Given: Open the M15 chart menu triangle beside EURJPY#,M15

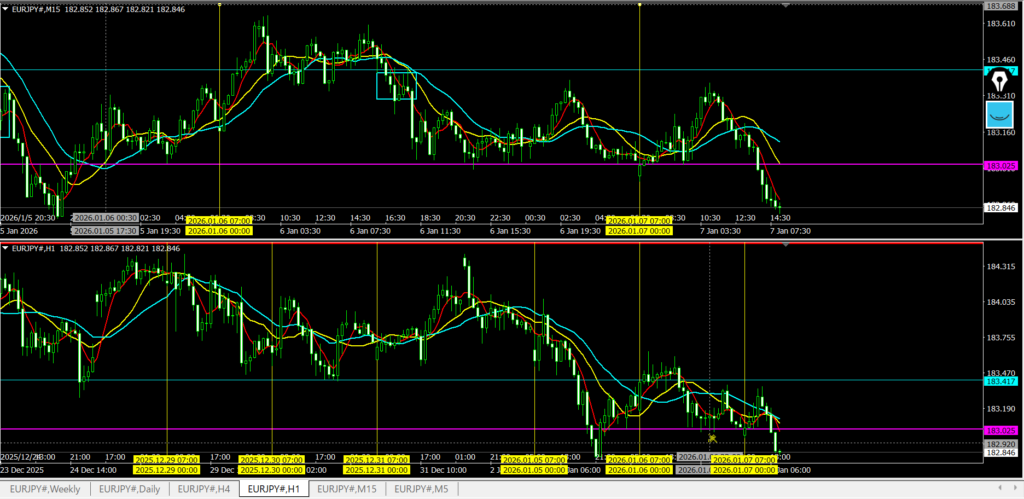Looking at the screenshot, I should point(7,7).
